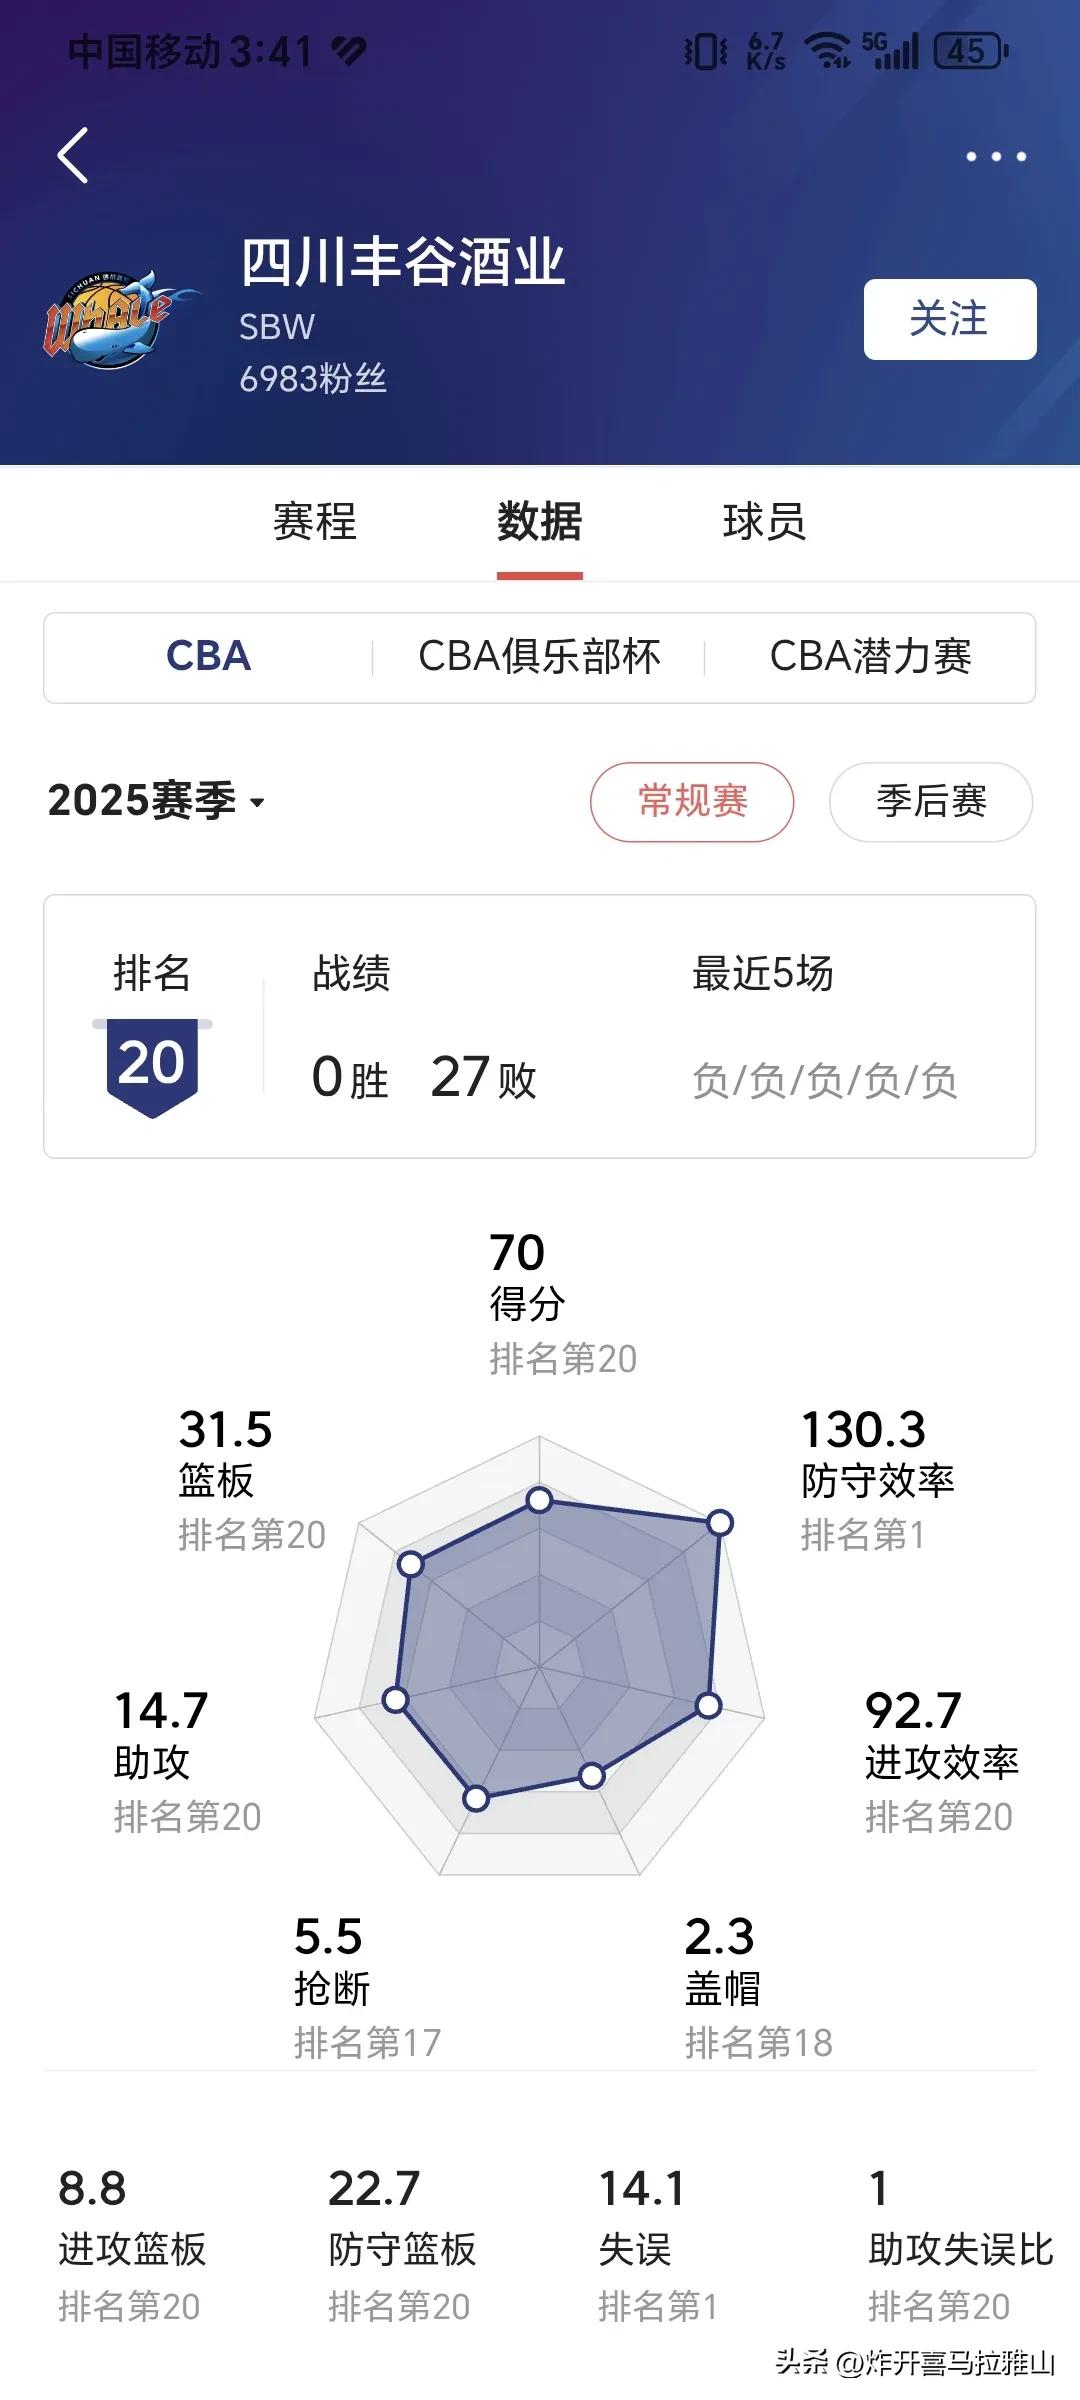Viewport: 1080px width, 2400px height.
Task: Enable 常规赛 regular season view
Action: (x=692, y=802)
